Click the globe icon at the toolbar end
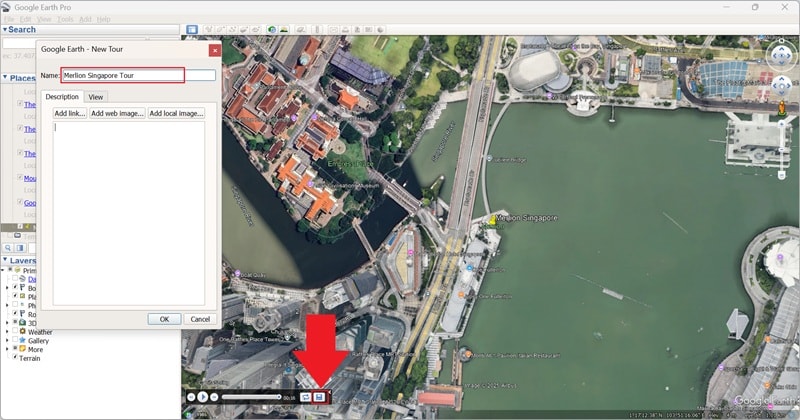800x420 pixels. (380, 30)
